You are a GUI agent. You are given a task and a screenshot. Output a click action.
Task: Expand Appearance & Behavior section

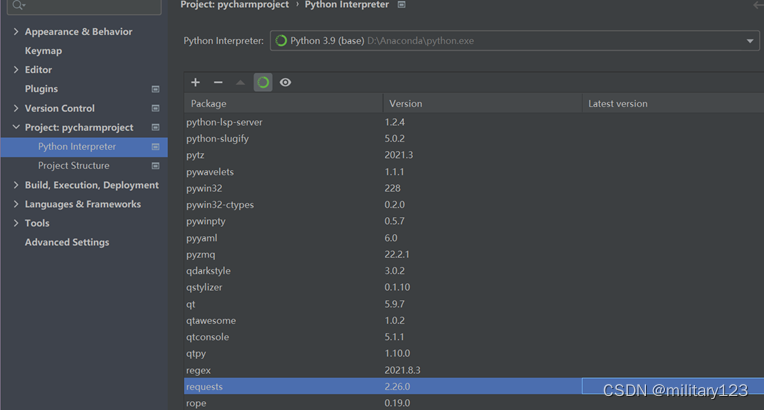click(x=16, y=32)
